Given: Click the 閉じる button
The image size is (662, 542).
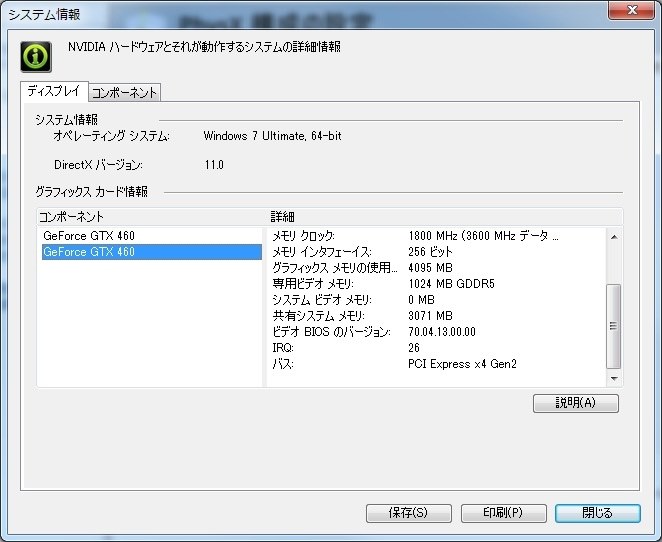Looking at the screenshot, I should coord(598,513).
